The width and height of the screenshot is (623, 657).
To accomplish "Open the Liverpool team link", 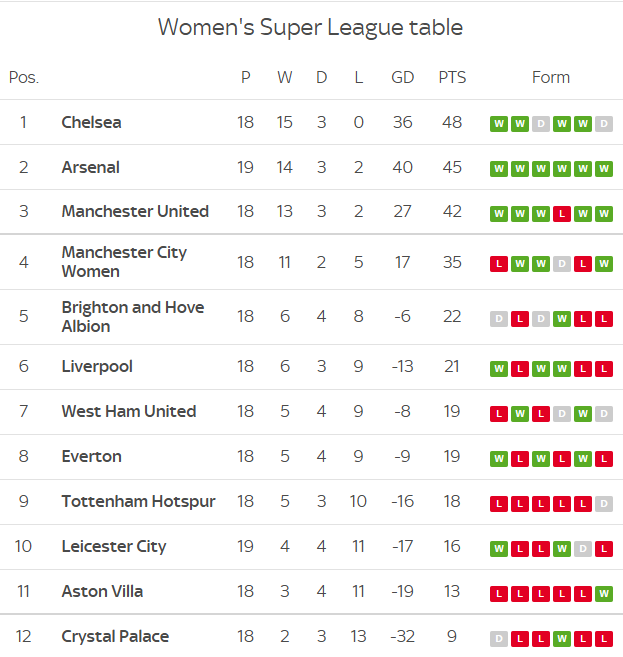I will point(97,367).
